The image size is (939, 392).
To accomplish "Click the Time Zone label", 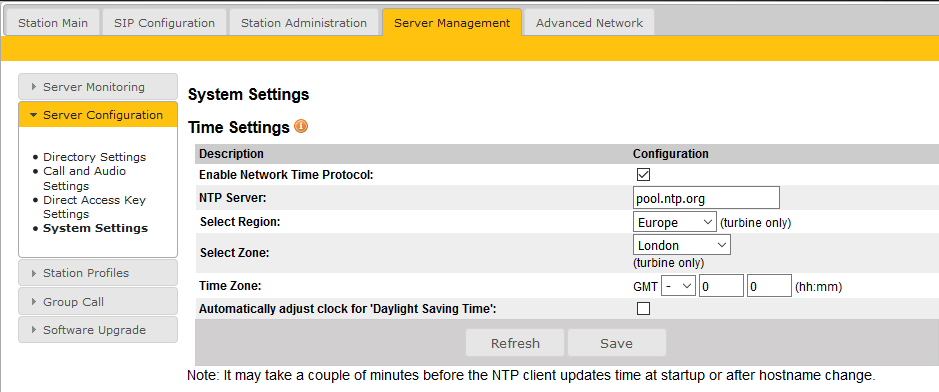I will click(230, 286).
